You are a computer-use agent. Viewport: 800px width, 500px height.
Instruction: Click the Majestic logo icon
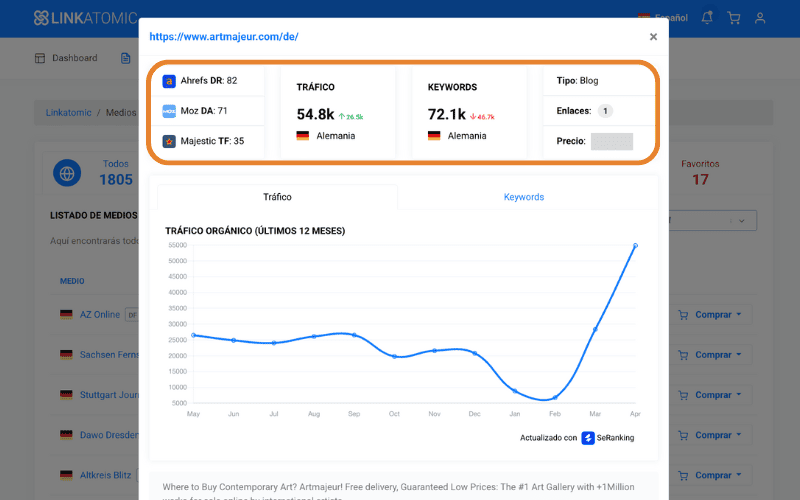(x=169, y=141)
